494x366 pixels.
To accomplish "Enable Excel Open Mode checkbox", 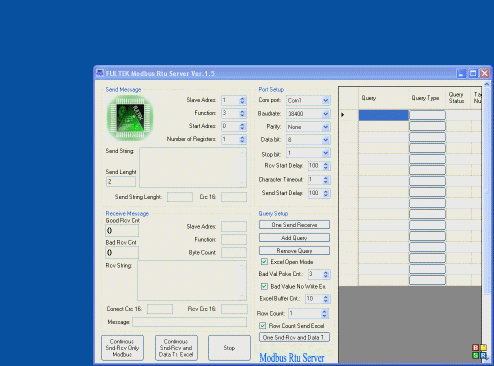I will [x=264, y=262].
